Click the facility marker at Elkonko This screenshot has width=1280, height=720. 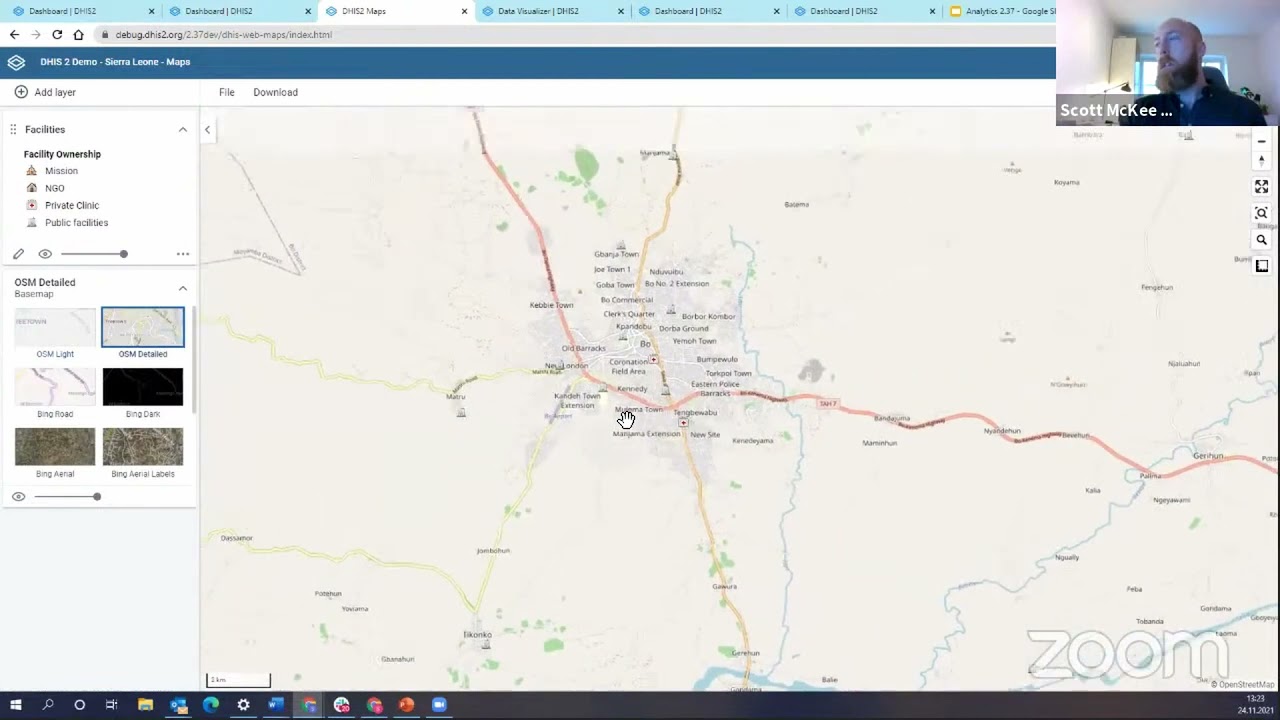(x=486, y=644)
